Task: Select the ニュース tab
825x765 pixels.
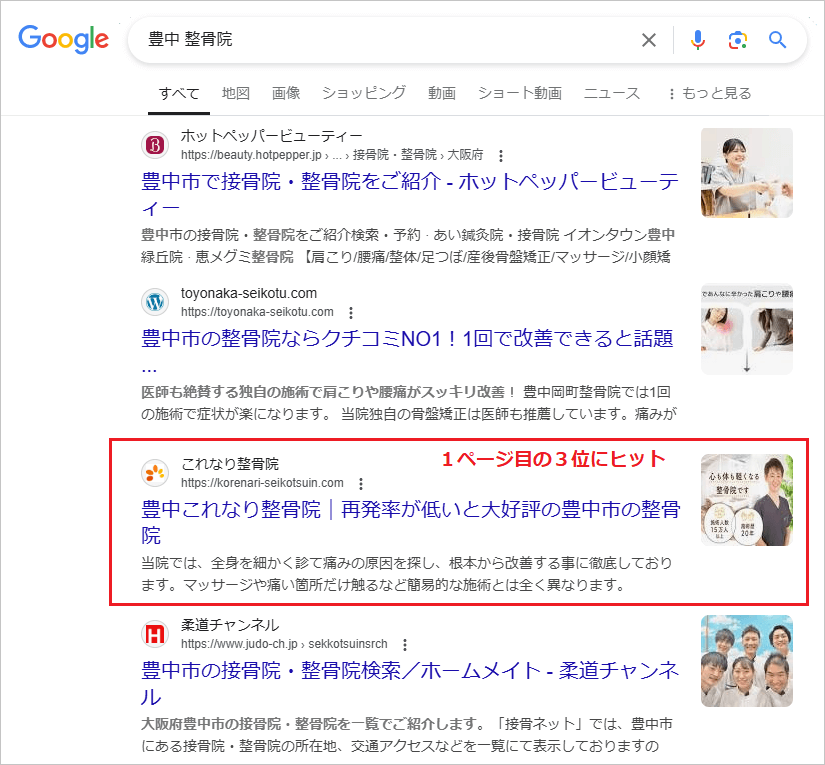Action: 611,92
